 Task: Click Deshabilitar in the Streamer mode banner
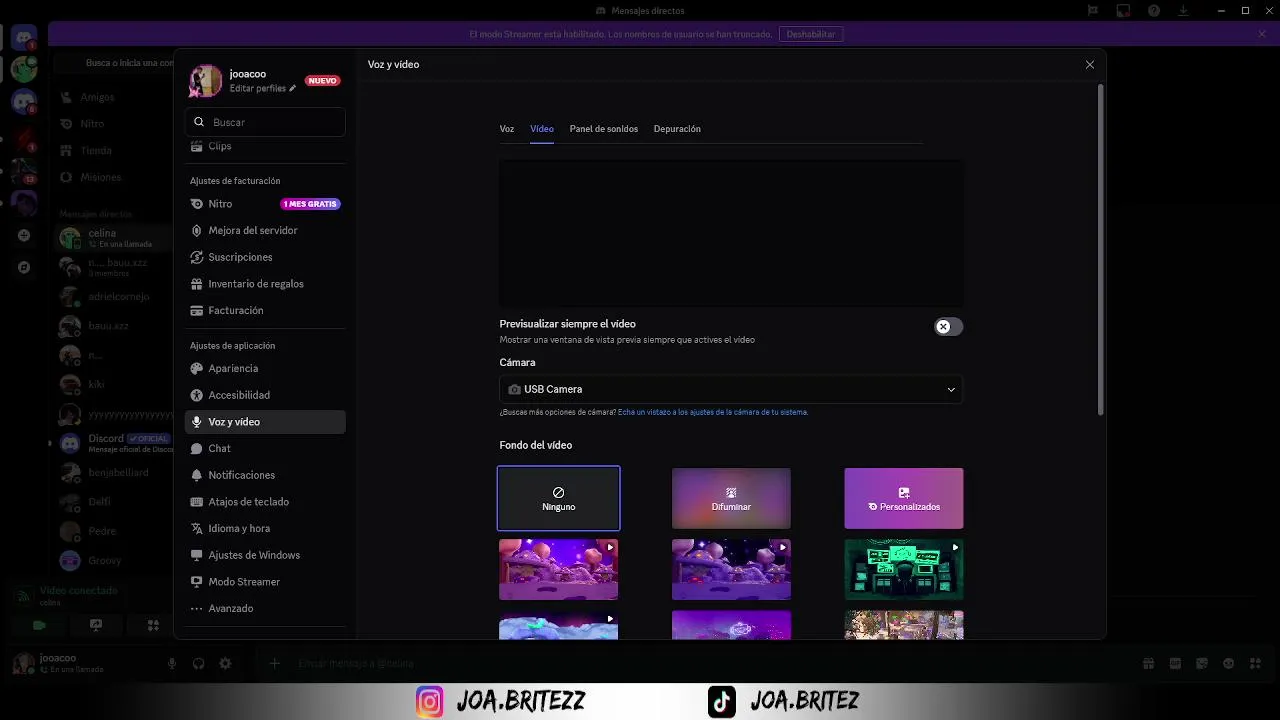(x=811, y=34)
